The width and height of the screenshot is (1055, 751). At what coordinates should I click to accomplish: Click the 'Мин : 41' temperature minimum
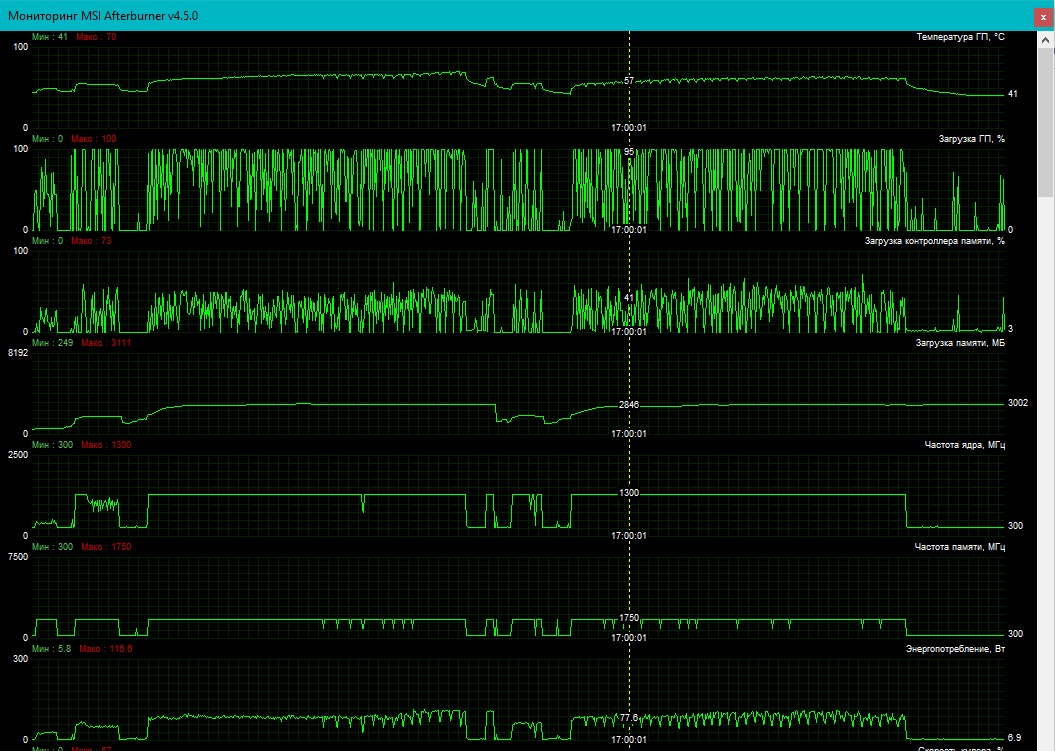(x=50, y=37)
